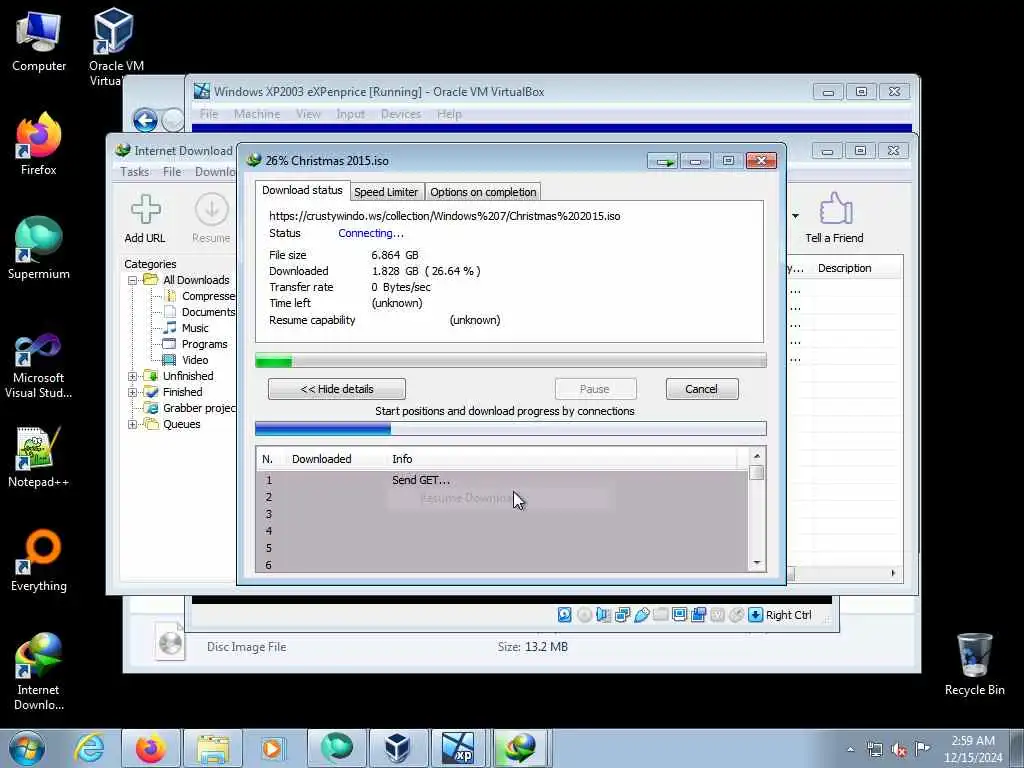1024x768 pixels.
Task: Select connection row 1 Send GET
Action: tap(502, 480)
